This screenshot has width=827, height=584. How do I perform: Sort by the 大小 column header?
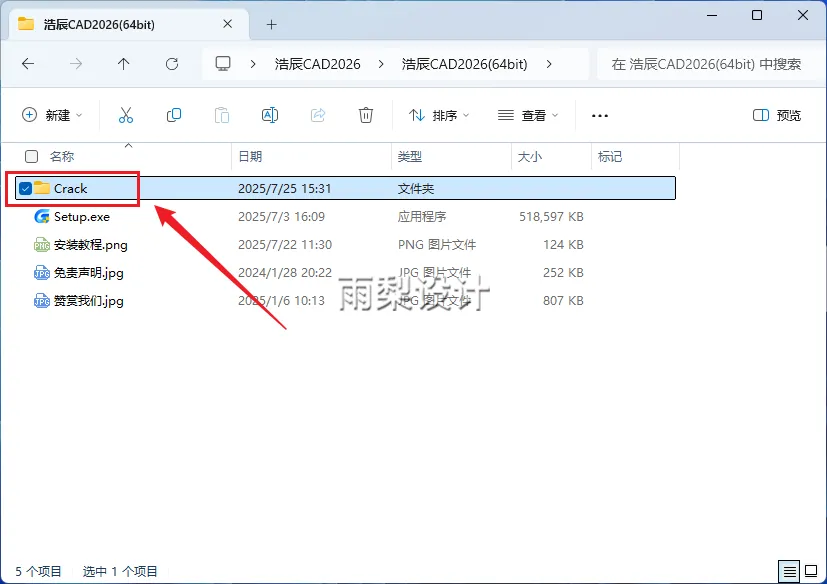[530, 157]
